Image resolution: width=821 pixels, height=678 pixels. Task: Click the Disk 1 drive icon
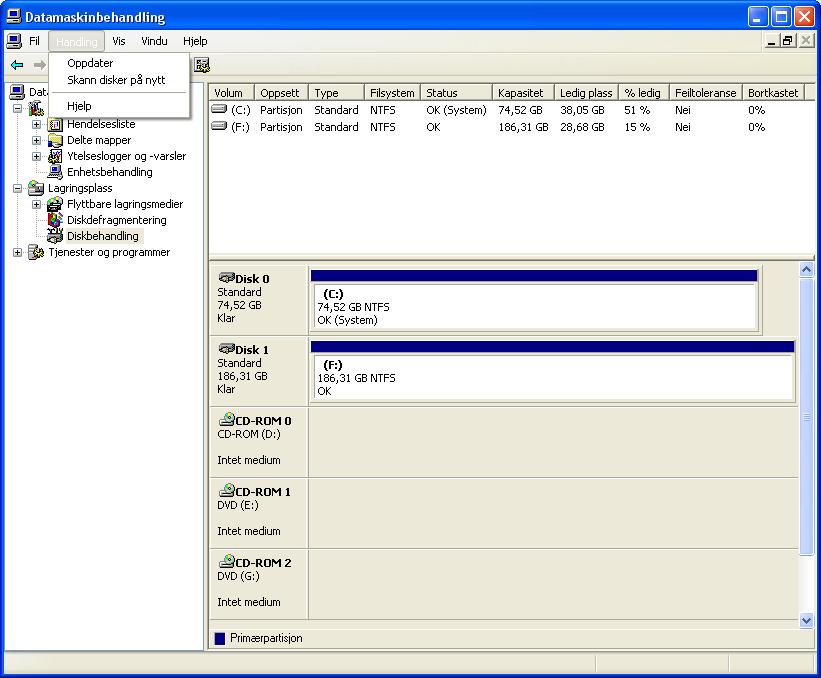click(226, 349)
